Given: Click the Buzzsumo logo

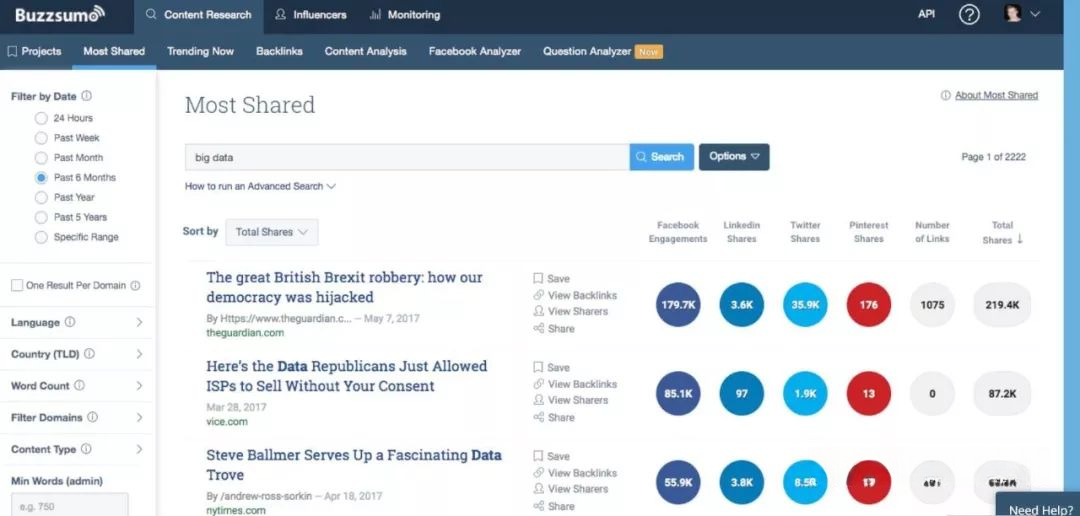Looking at the screenshot, I should pyautogui.click(x=60, y=14).
